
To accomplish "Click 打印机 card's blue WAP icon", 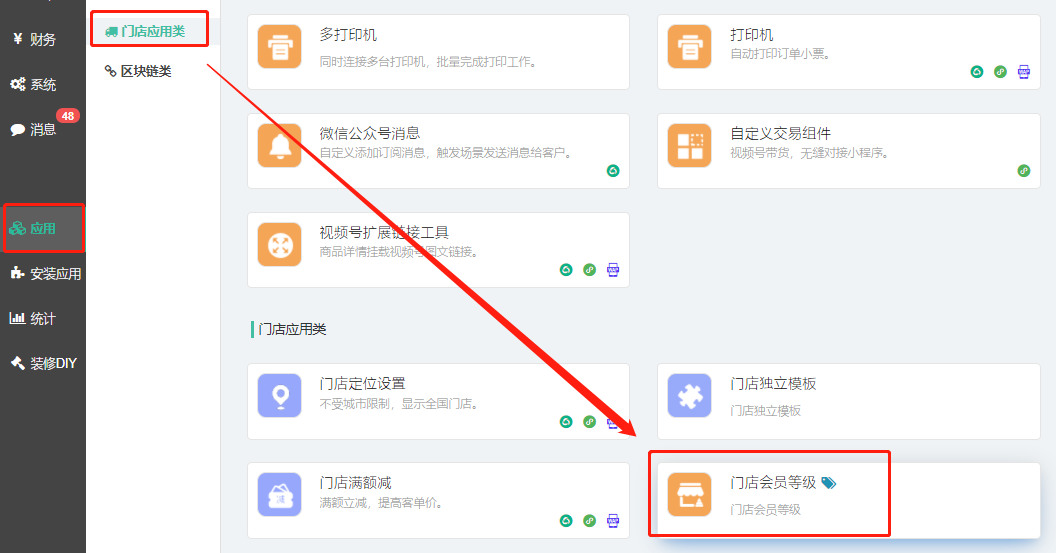I will click(x=1024, y=72).
